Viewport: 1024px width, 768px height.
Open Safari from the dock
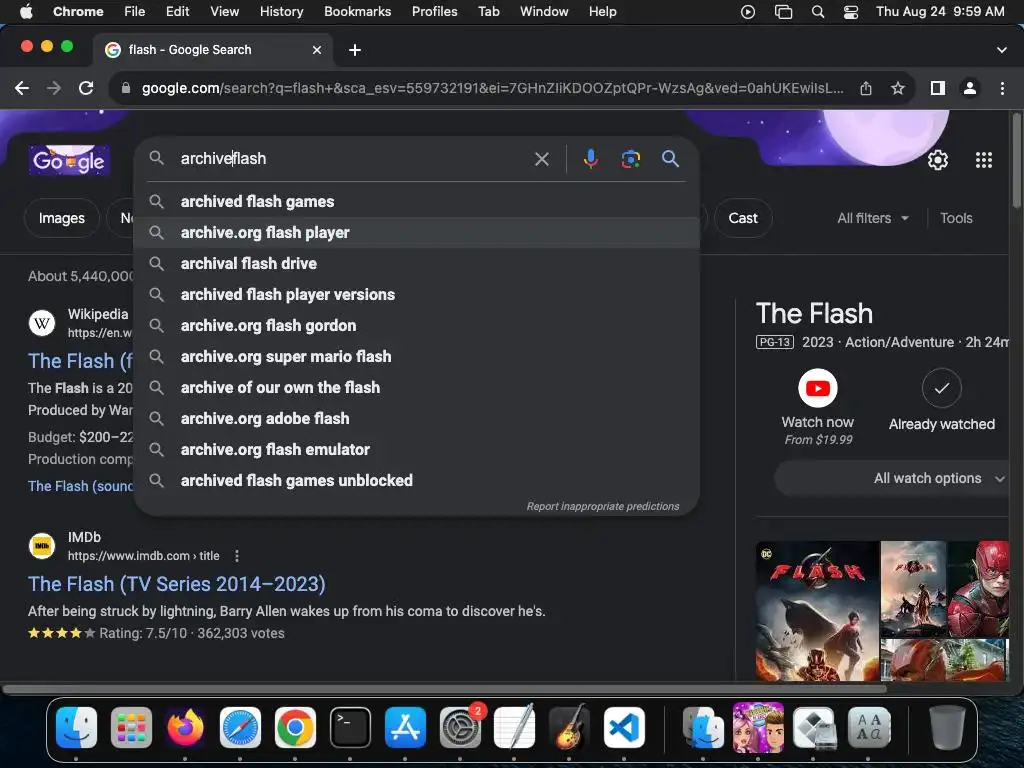coord(240,728)
